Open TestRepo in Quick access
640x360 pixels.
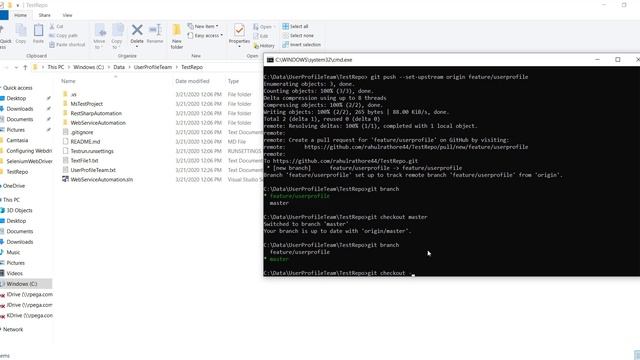pyautogui.click(x=17, y=172)
